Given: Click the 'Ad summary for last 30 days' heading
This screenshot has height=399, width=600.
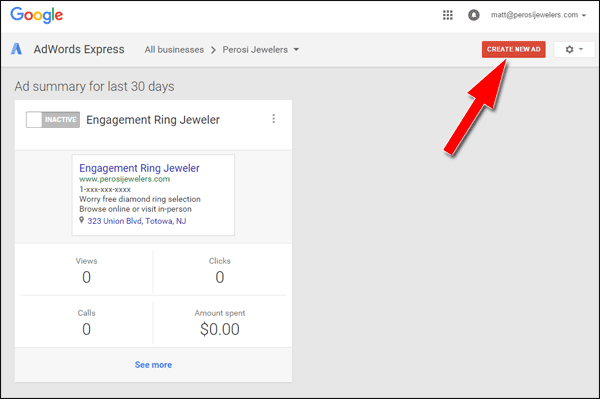Looking at the screenshot, I should point(94,86).
